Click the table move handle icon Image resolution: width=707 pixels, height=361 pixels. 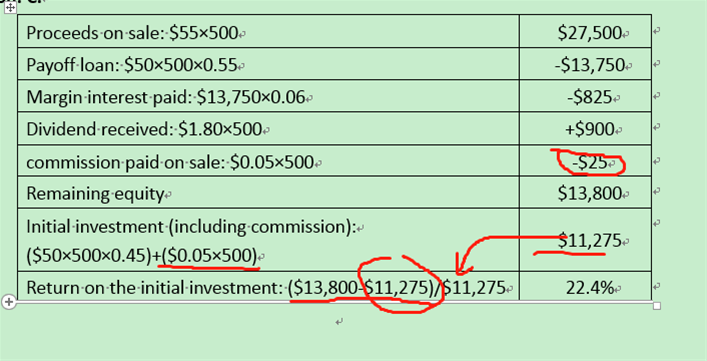tap(10, 7)
